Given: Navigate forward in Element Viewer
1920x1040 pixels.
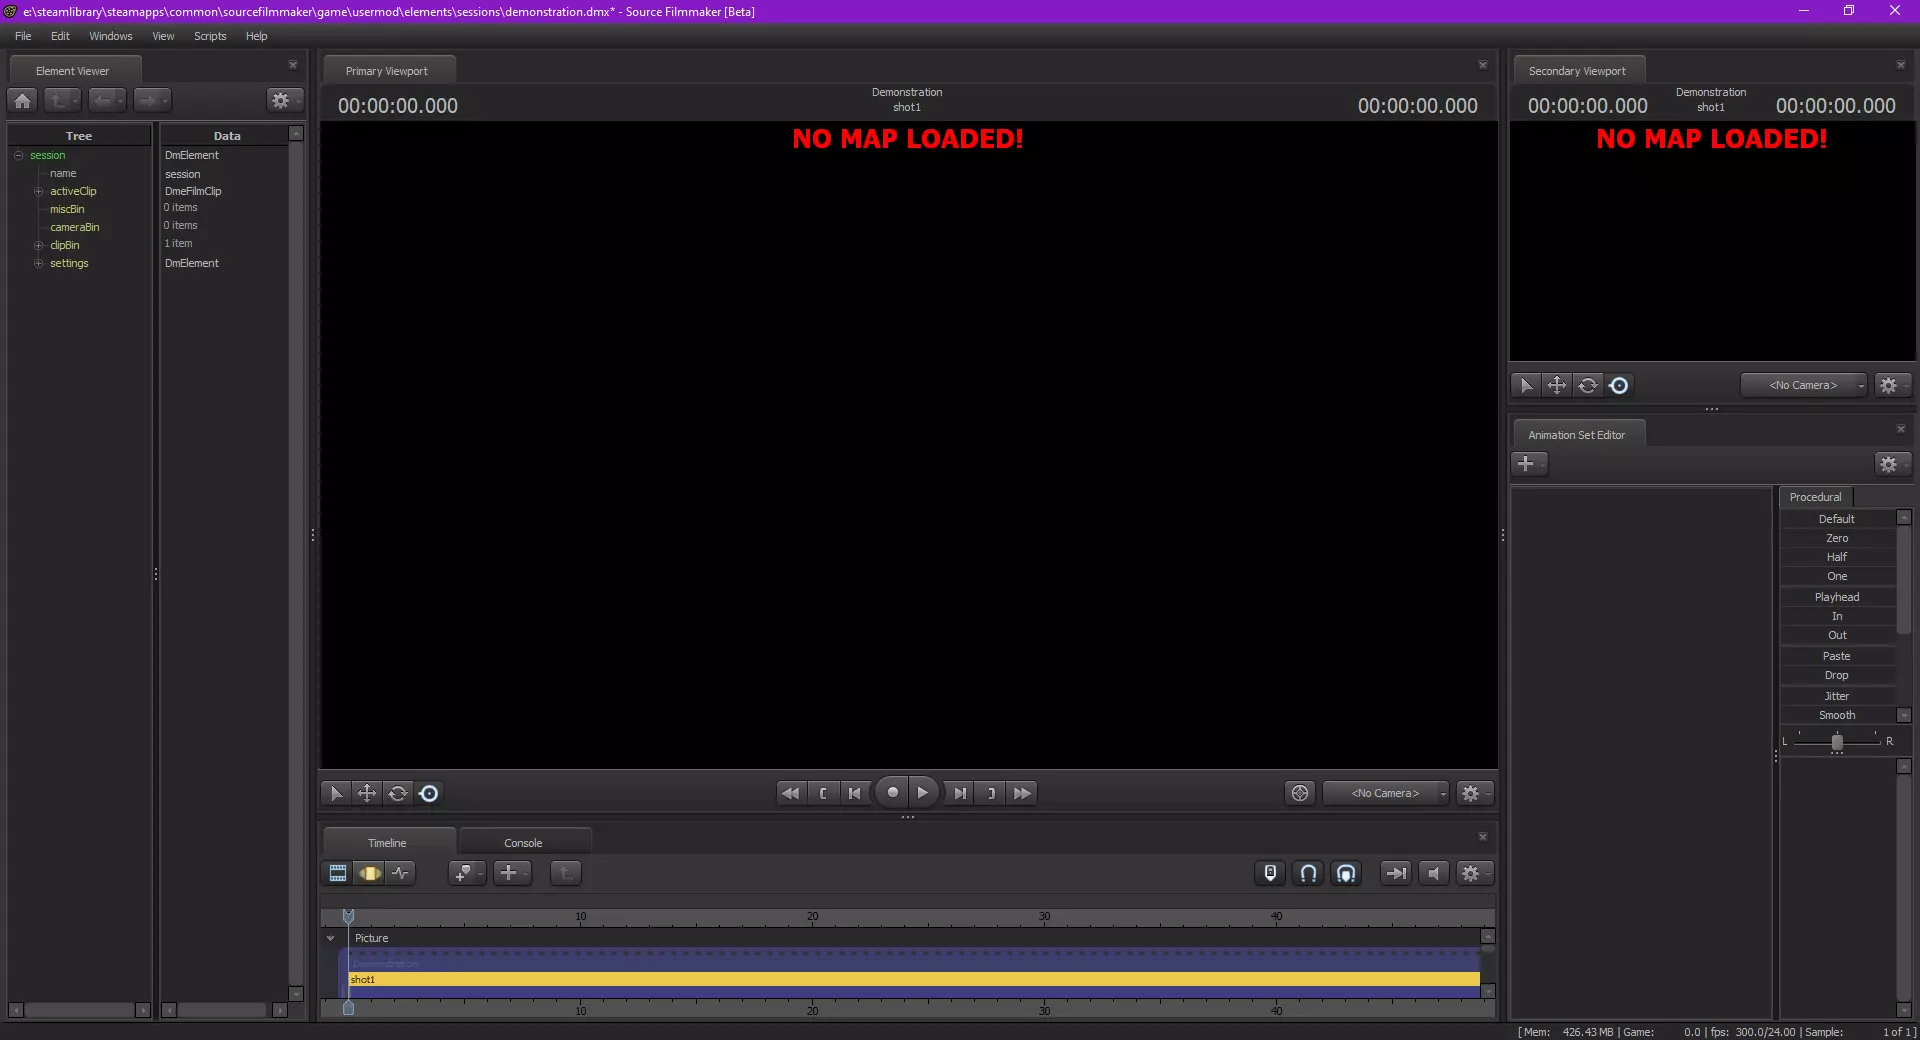Looking at the screenshot, I should [151, 100].
